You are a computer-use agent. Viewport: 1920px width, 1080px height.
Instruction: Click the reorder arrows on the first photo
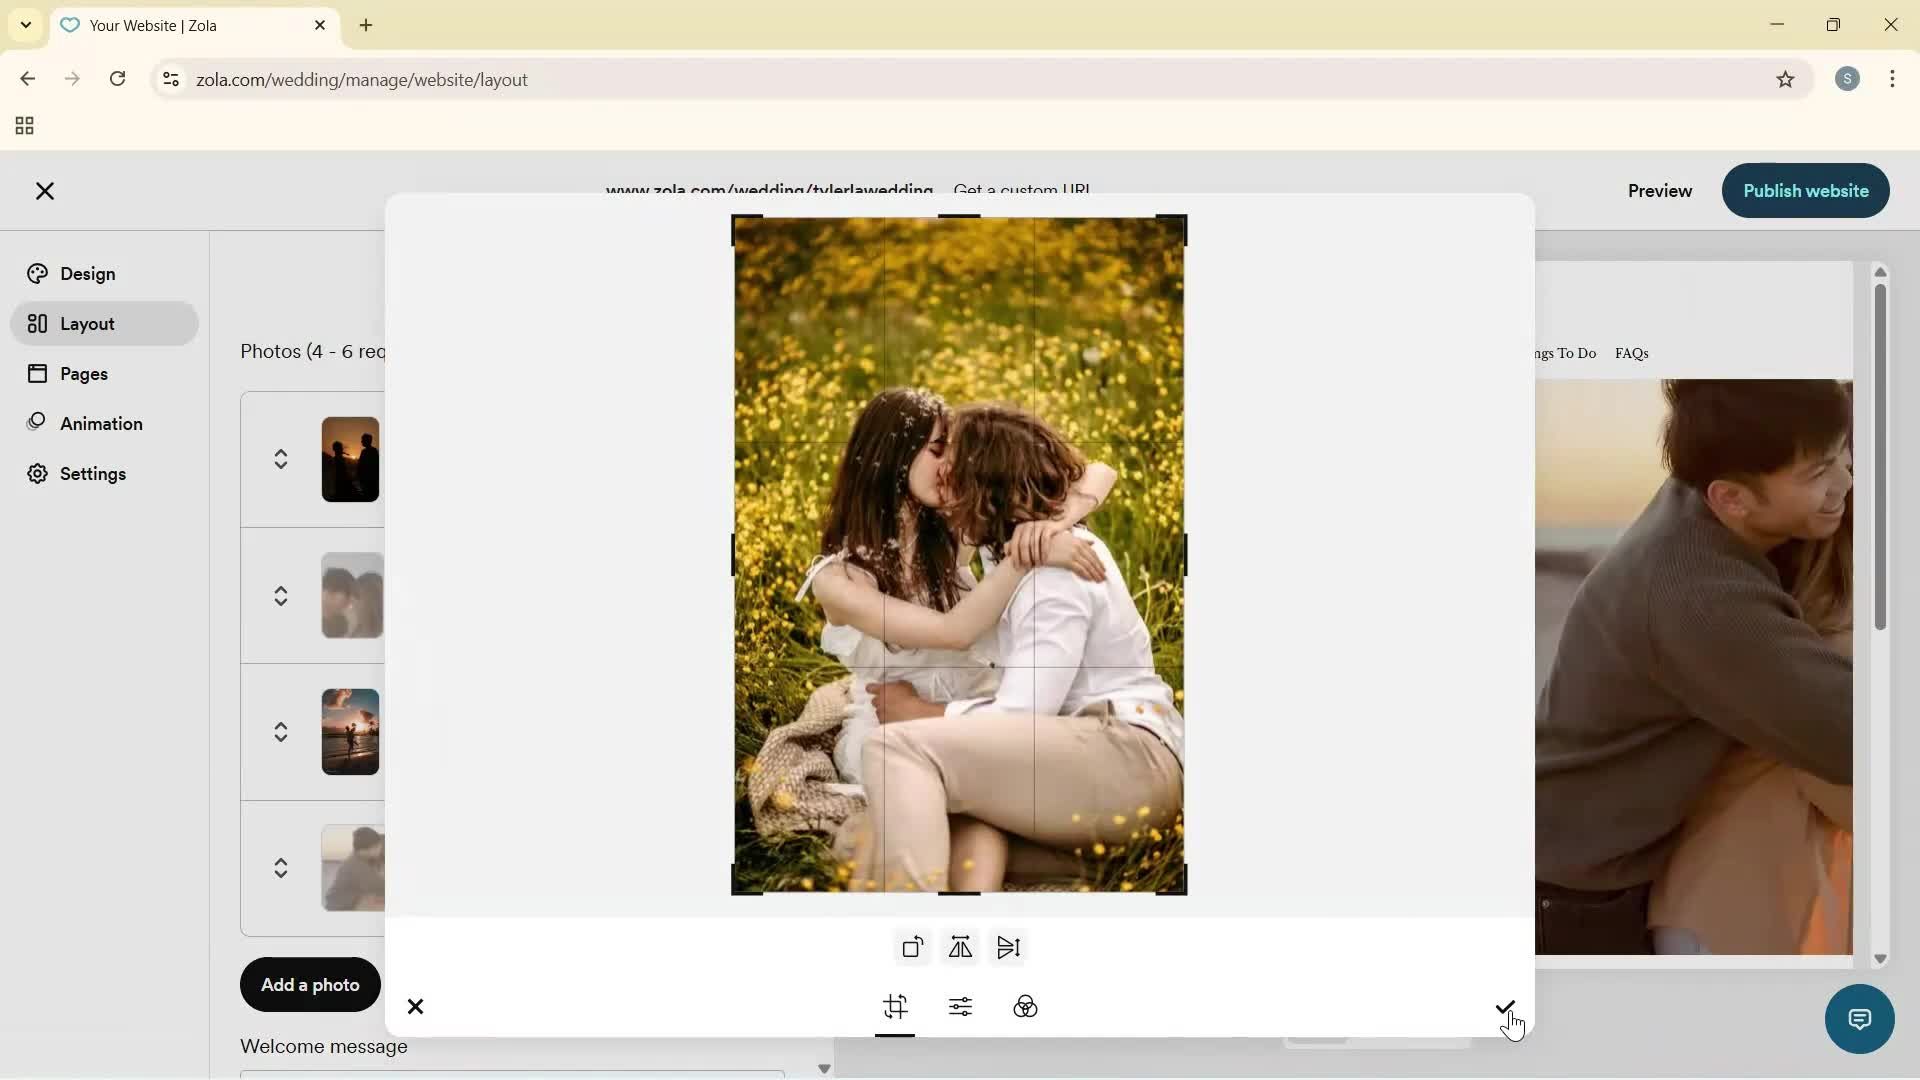(x=281, y=459)
